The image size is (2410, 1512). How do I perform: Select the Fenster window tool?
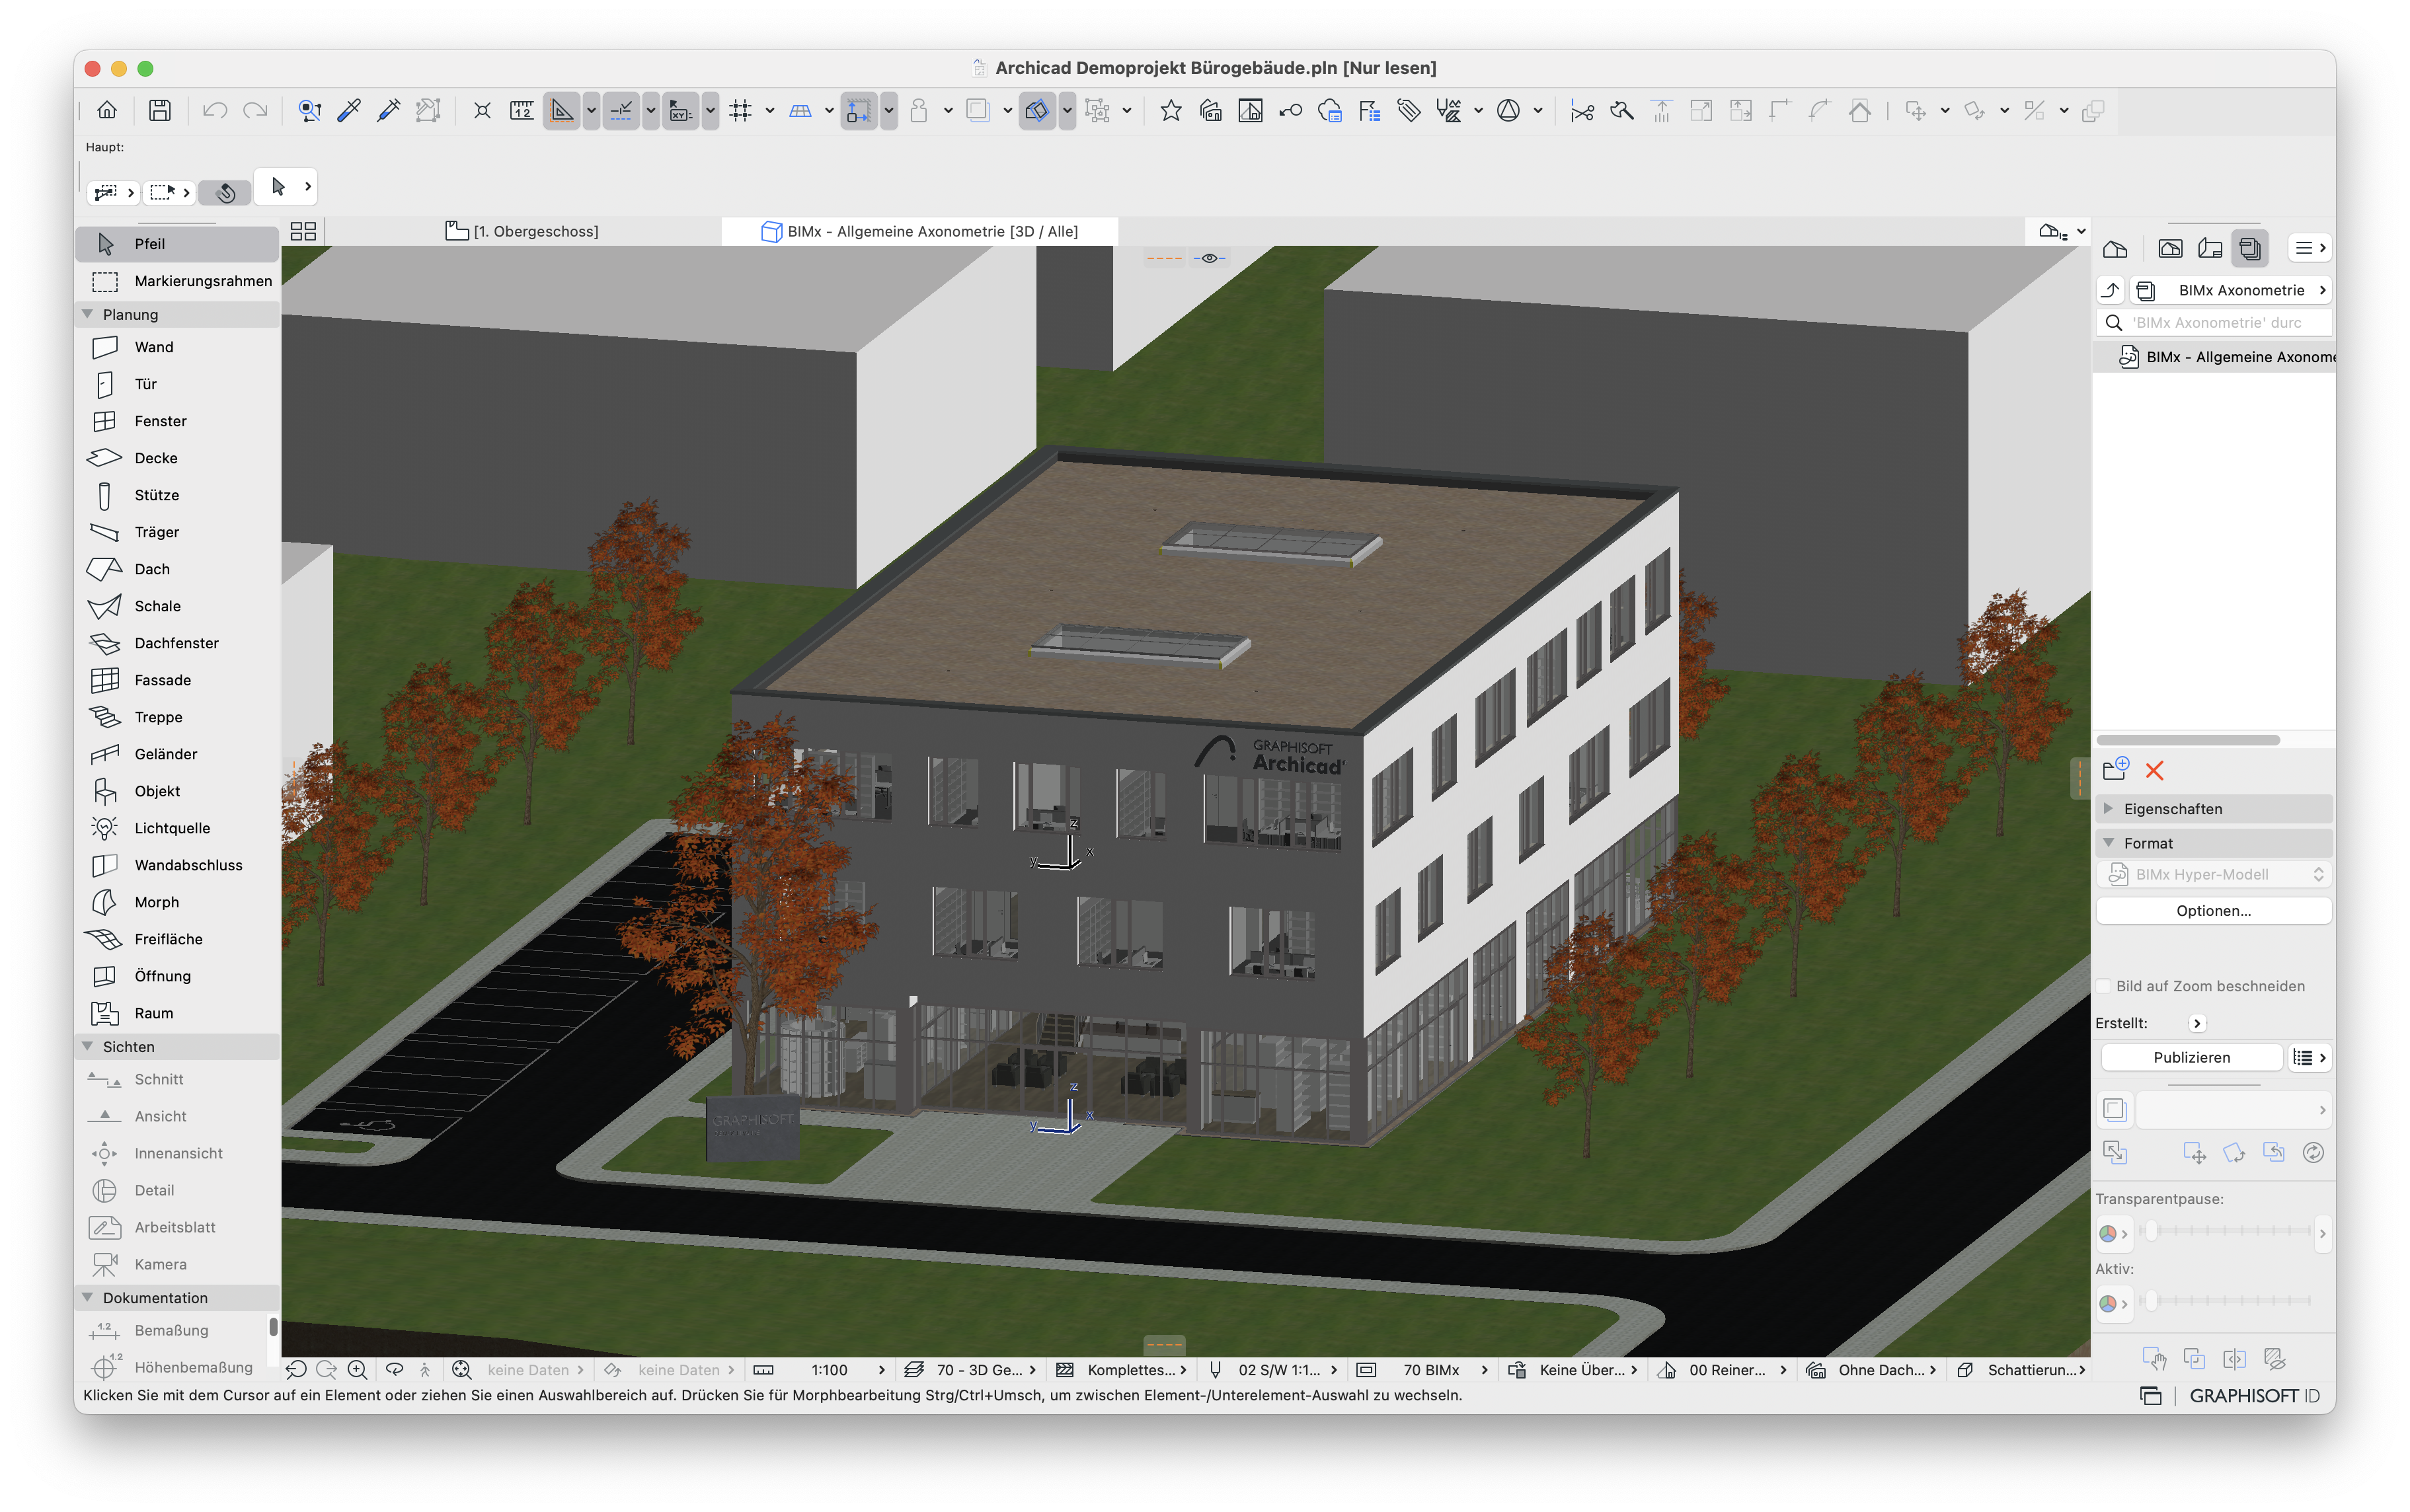click(177, 421)
